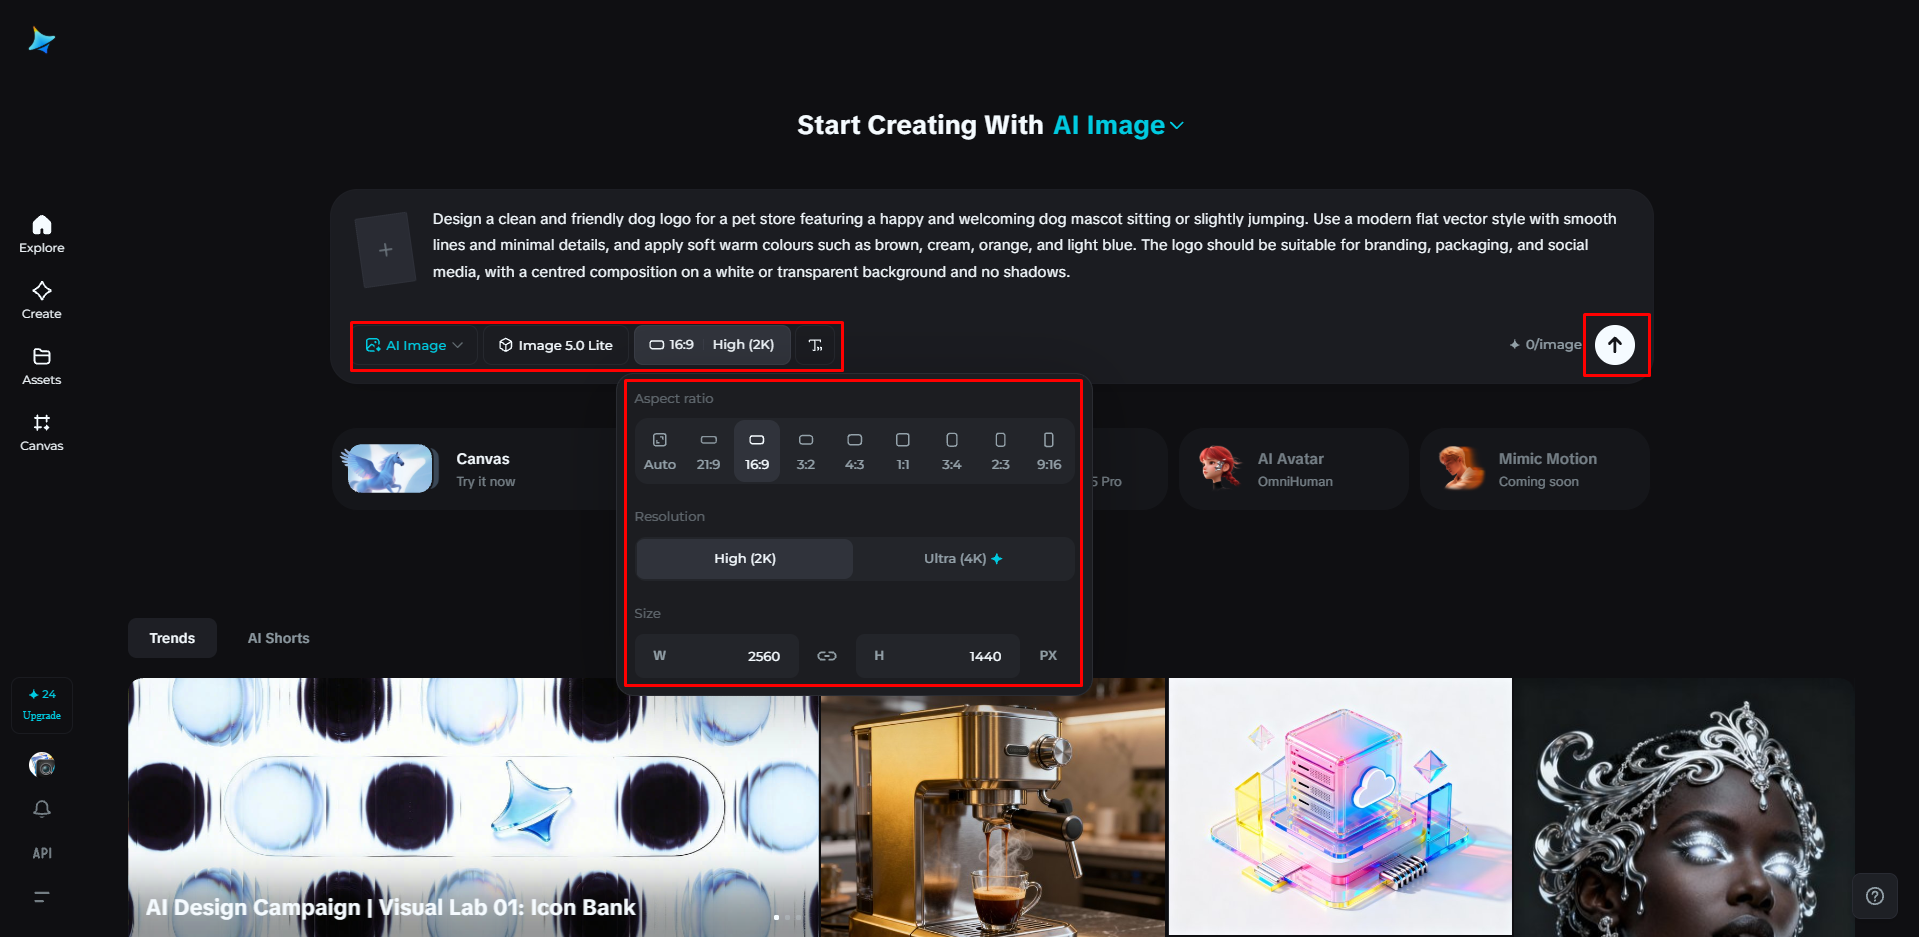
Task: Open the Create section in sidebar
Action: 41,300
